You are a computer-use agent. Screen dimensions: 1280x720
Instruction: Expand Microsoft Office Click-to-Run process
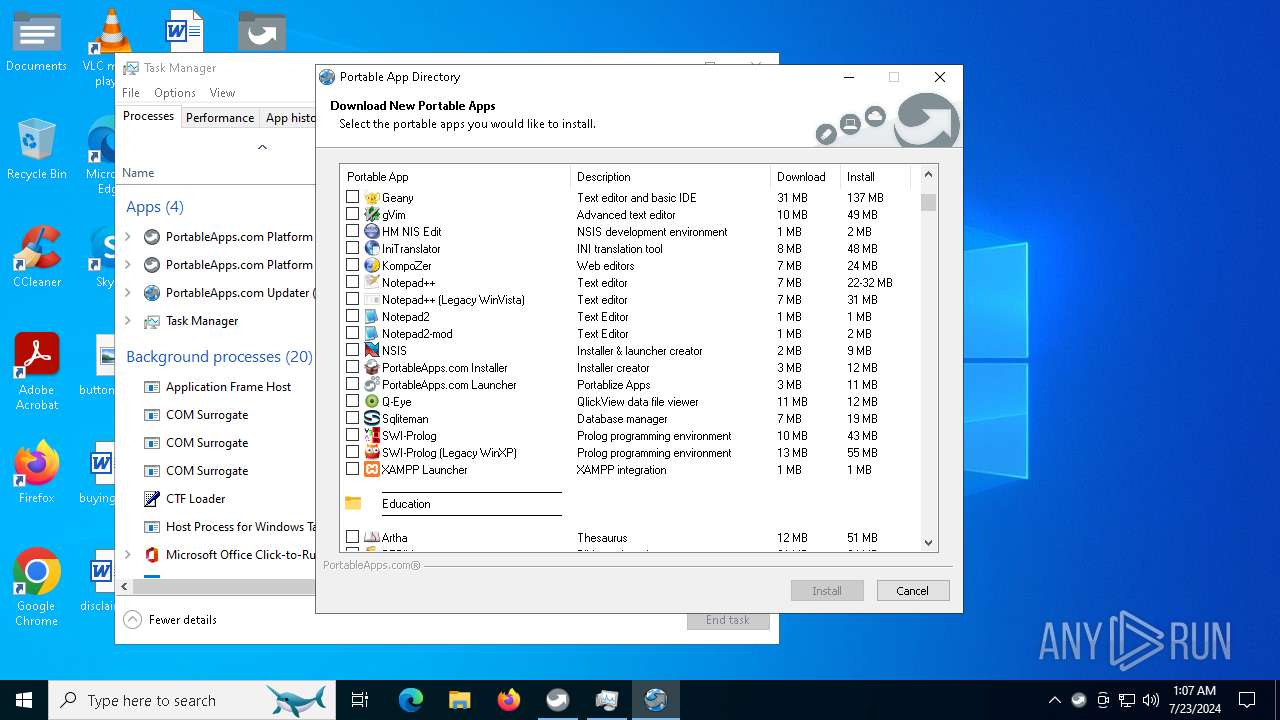pos(127,555)
